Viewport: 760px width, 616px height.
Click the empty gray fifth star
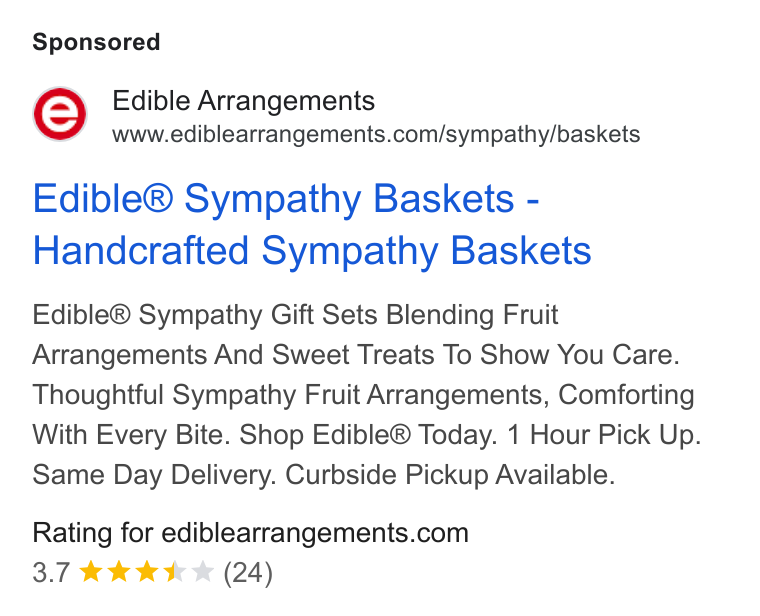click(x=203, y=571)
